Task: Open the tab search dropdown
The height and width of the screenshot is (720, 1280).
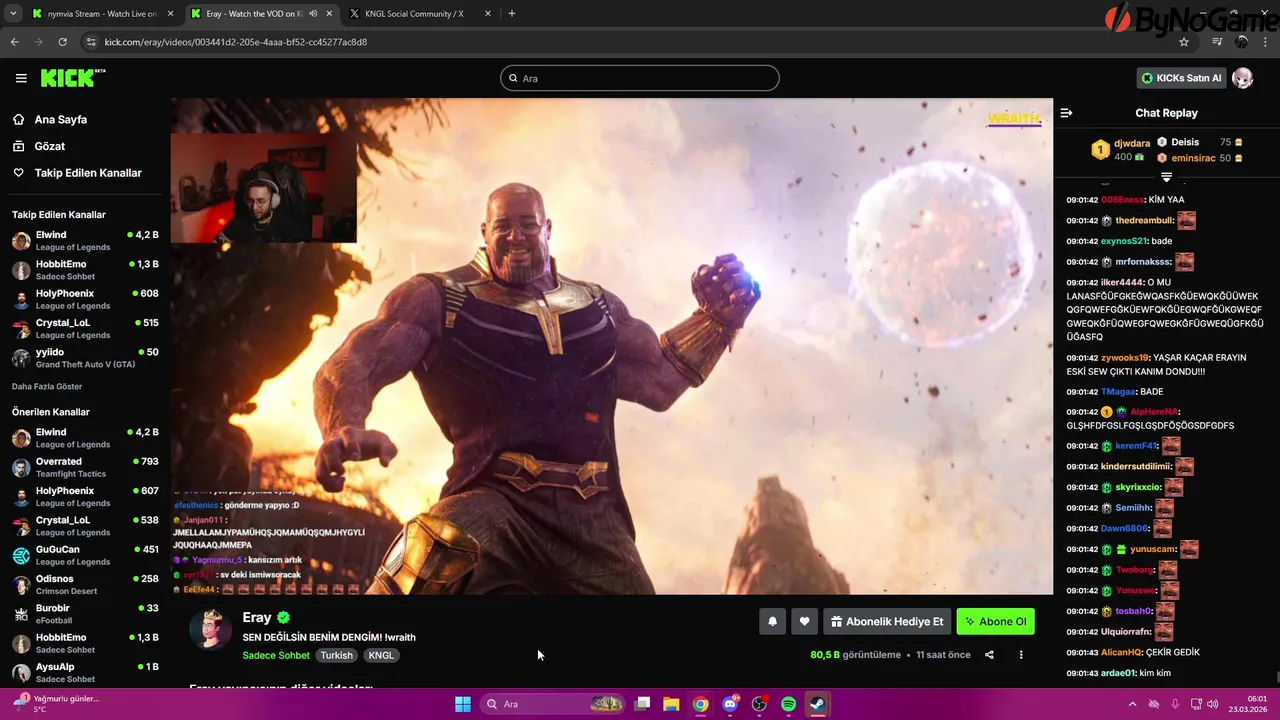Action: [x=13, y=14]
